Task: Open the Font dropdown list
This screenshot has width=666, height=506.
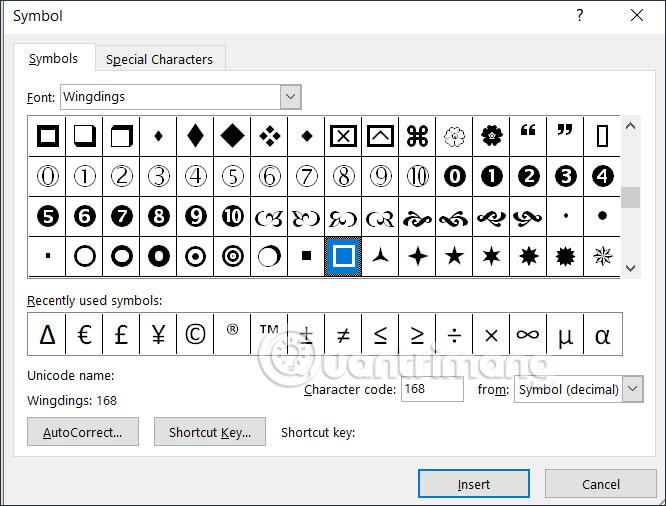Action: coord(291,97)
